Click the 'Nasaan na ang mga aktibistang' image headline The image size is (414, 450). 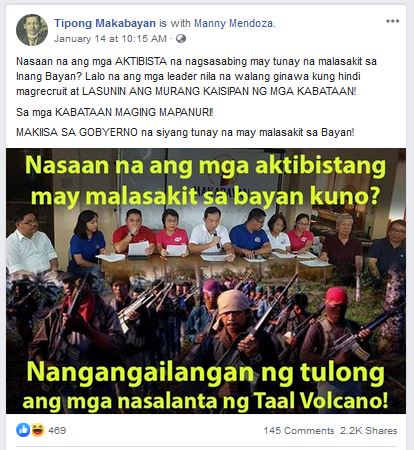(x=205, y=166)
